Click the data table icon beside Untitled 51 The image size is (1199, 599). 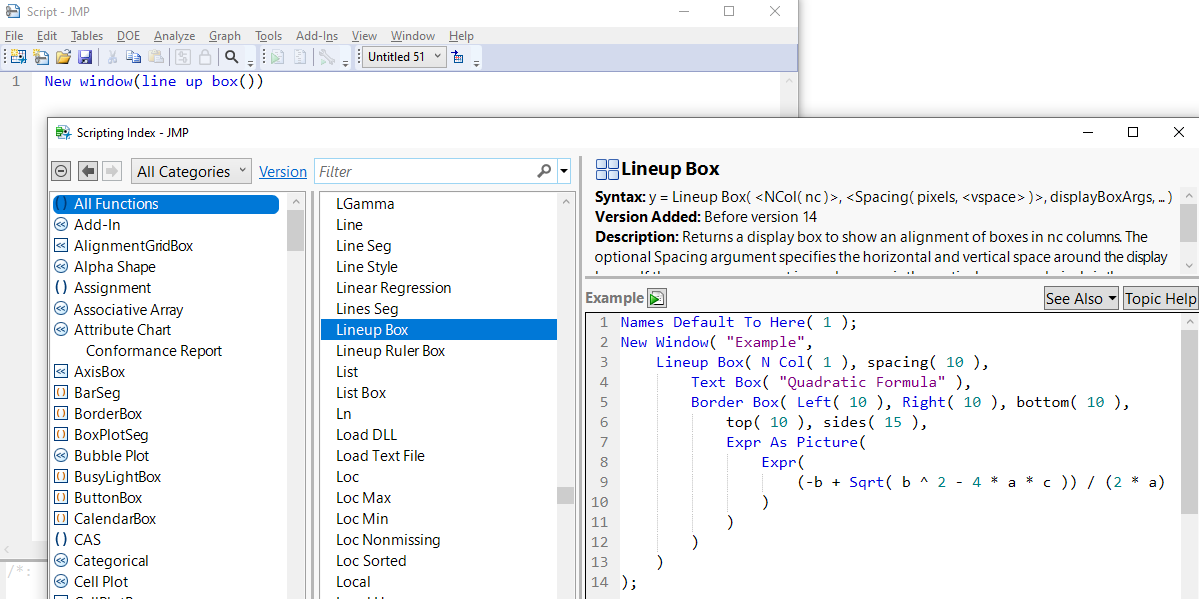click(458, 57)
